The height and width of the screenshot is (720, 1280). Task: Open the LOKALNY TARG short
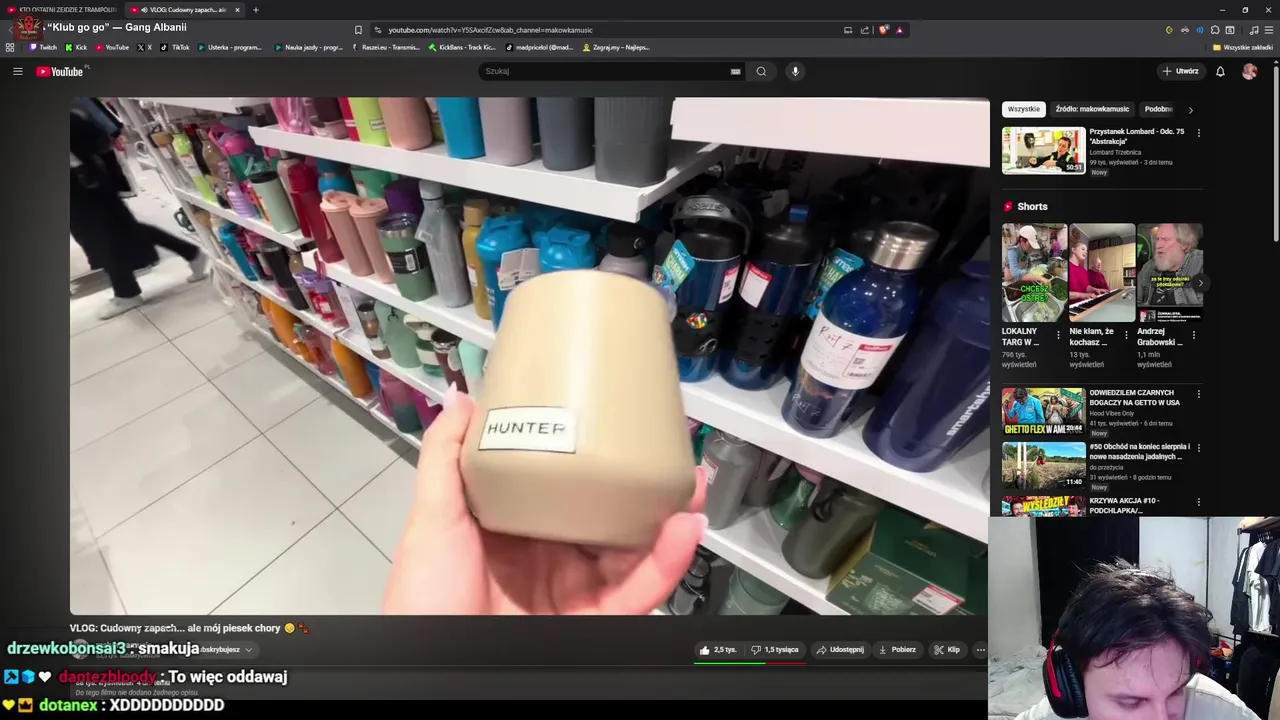point(1034,272)
